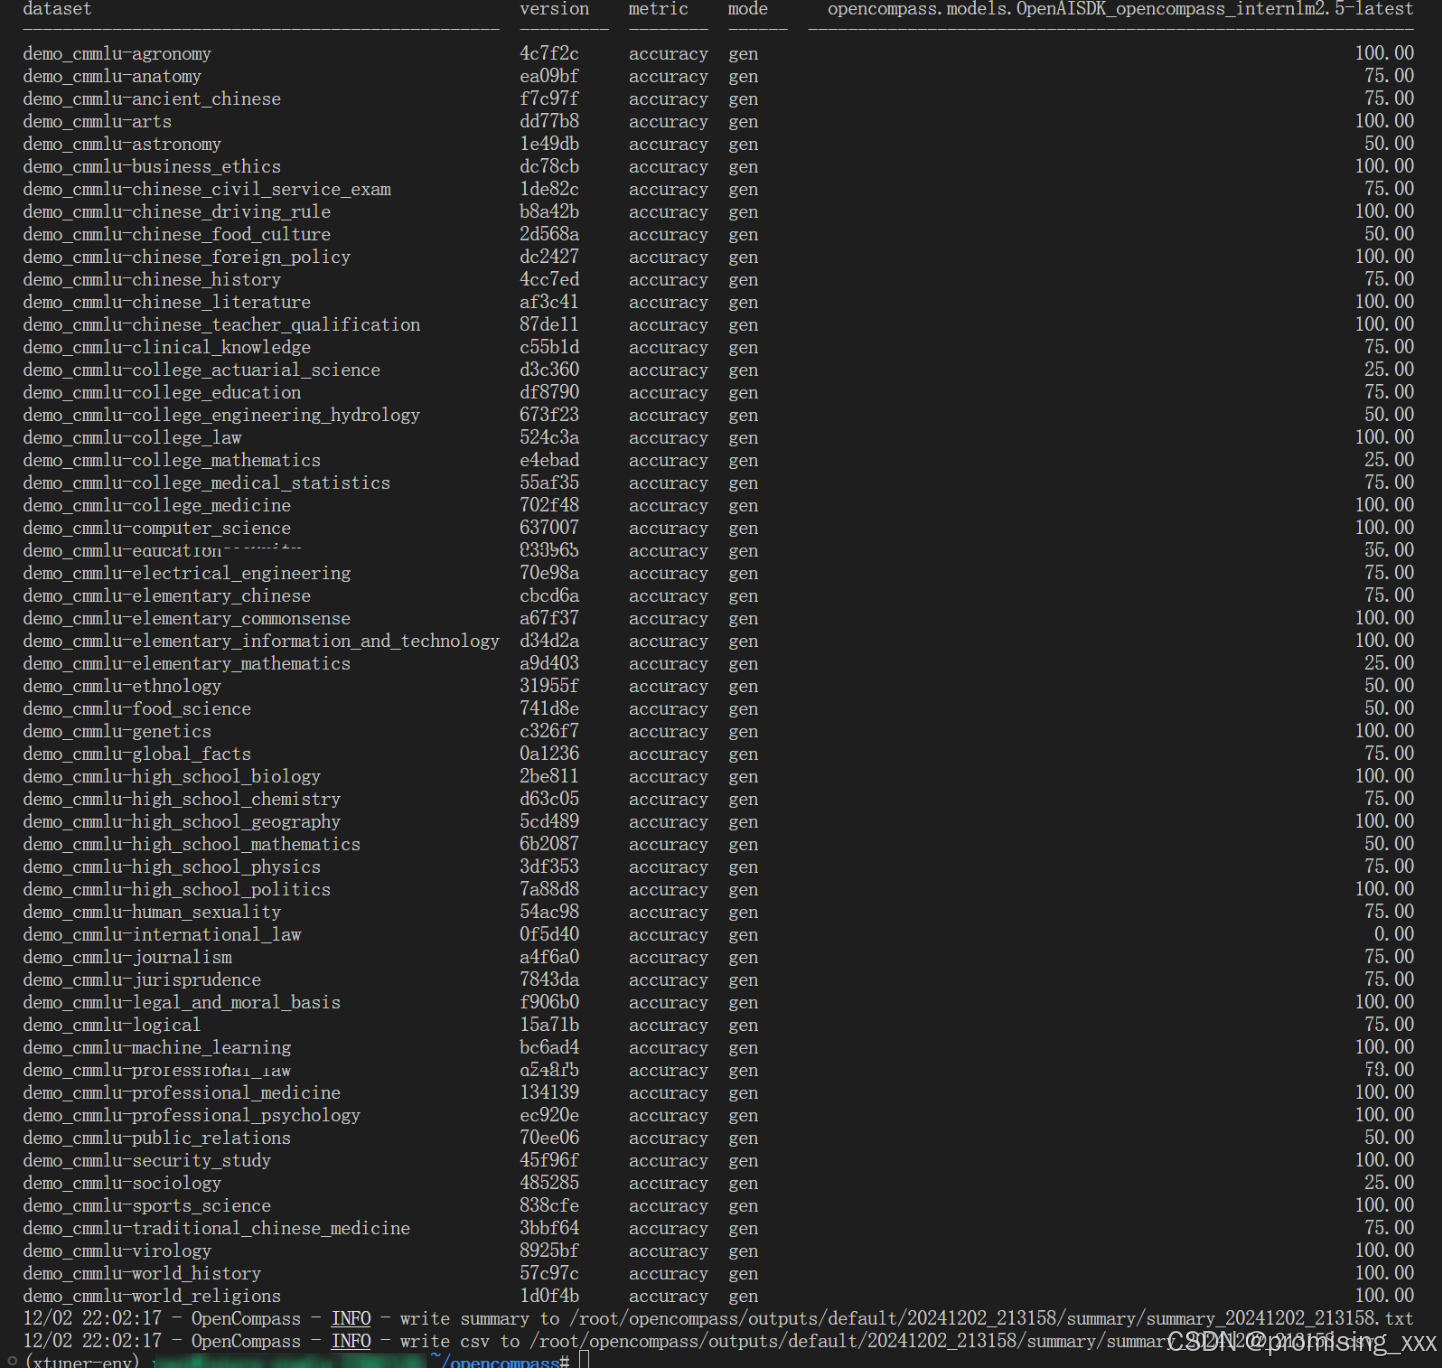Click demo_cmmlu-electrical_engineering text
This screenshot has width=1442, height=1368.
(187, 573)
